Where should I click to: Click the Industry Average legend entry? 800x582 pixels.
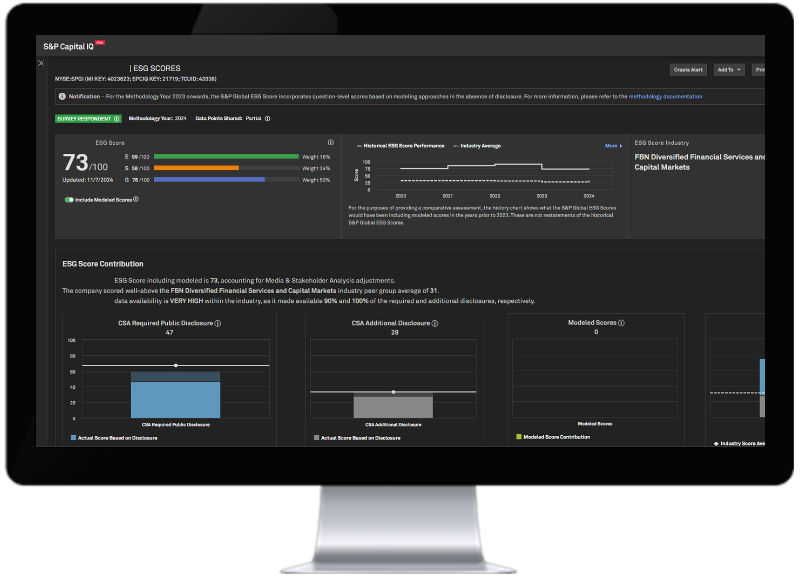[477, 146]
